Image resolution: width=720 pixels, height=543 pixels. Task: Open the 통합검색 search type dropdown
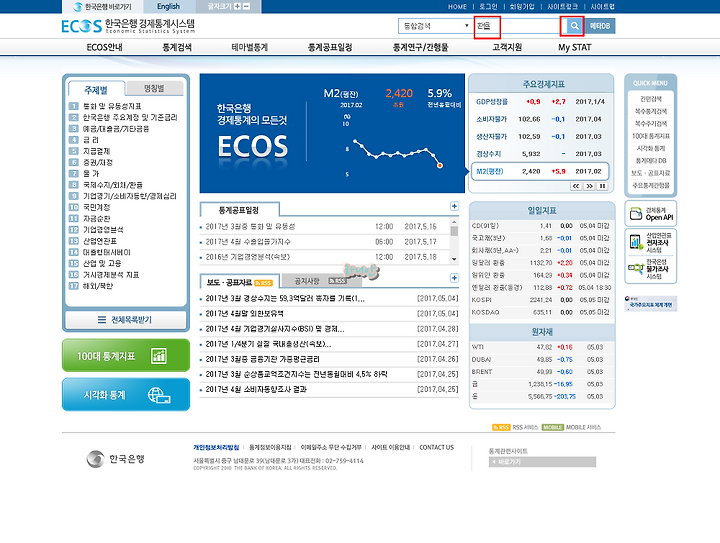[x=435, y=26]
